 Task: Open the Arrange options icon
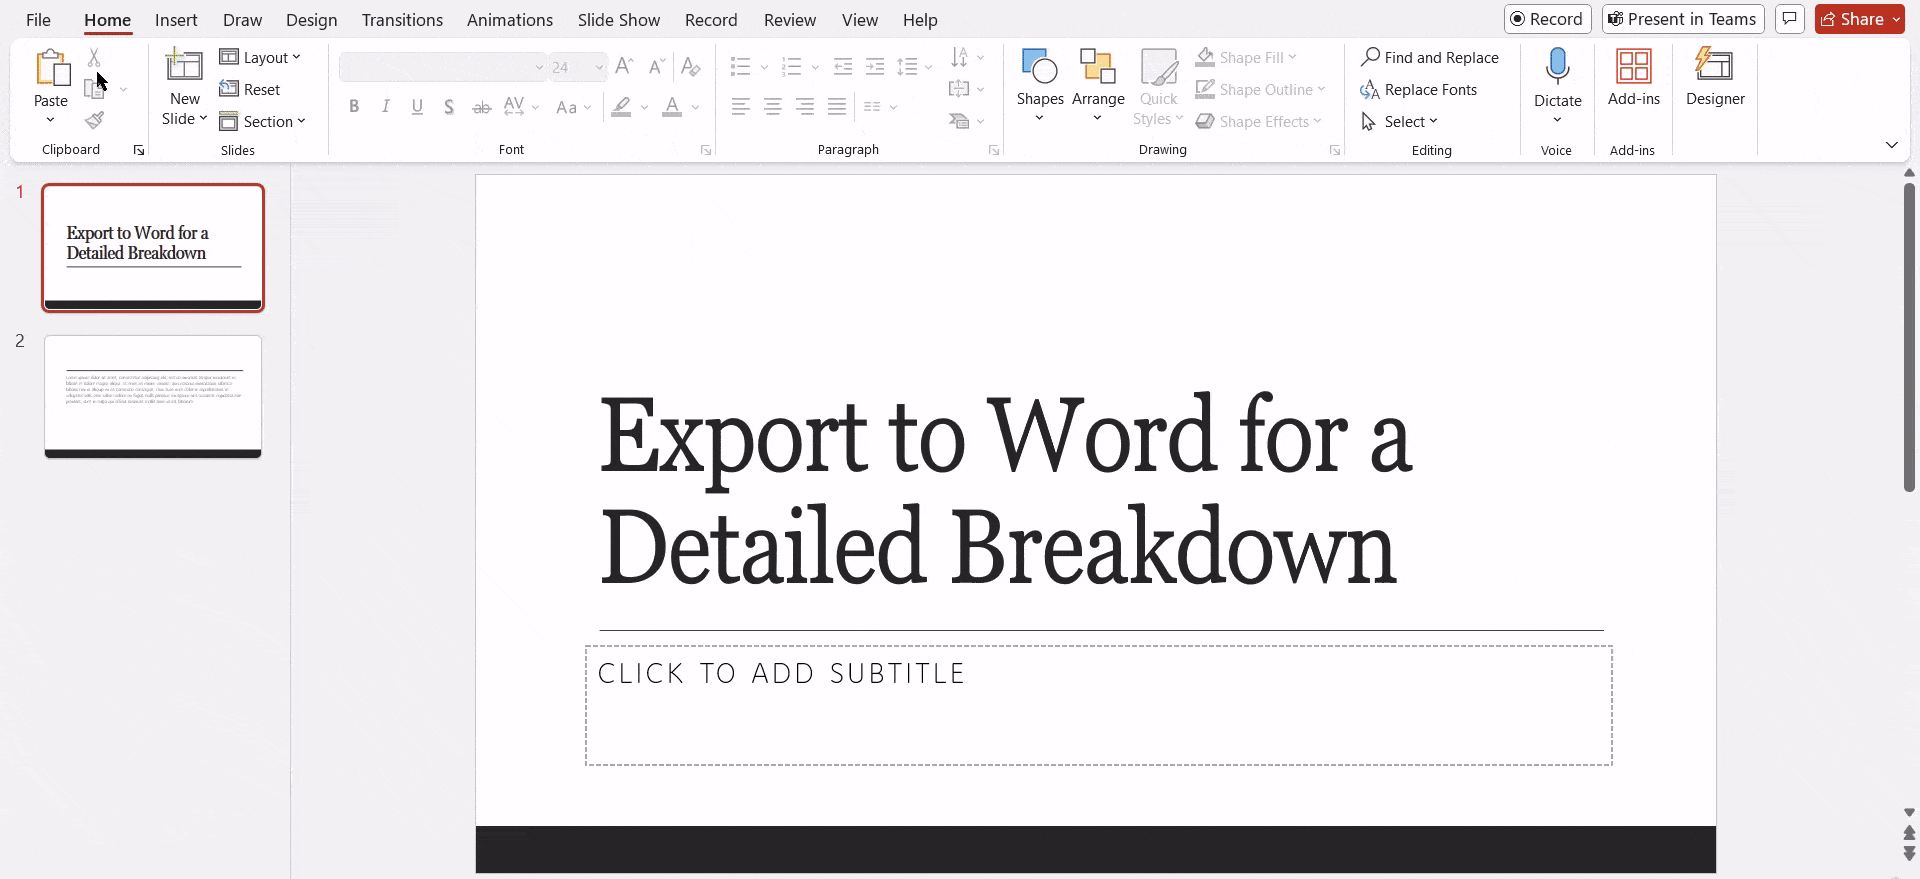tap(1097, 68)
